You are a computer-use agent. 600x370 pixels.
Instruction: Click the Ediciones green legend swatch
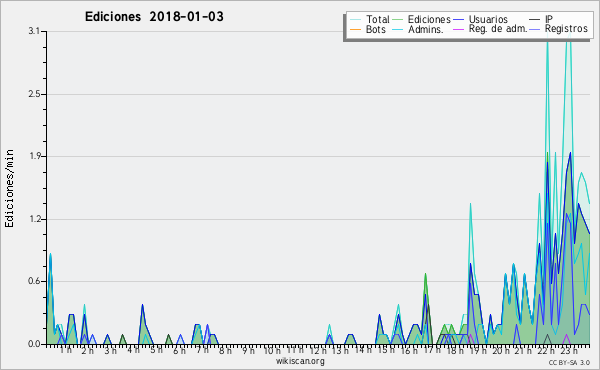[398, 20]
